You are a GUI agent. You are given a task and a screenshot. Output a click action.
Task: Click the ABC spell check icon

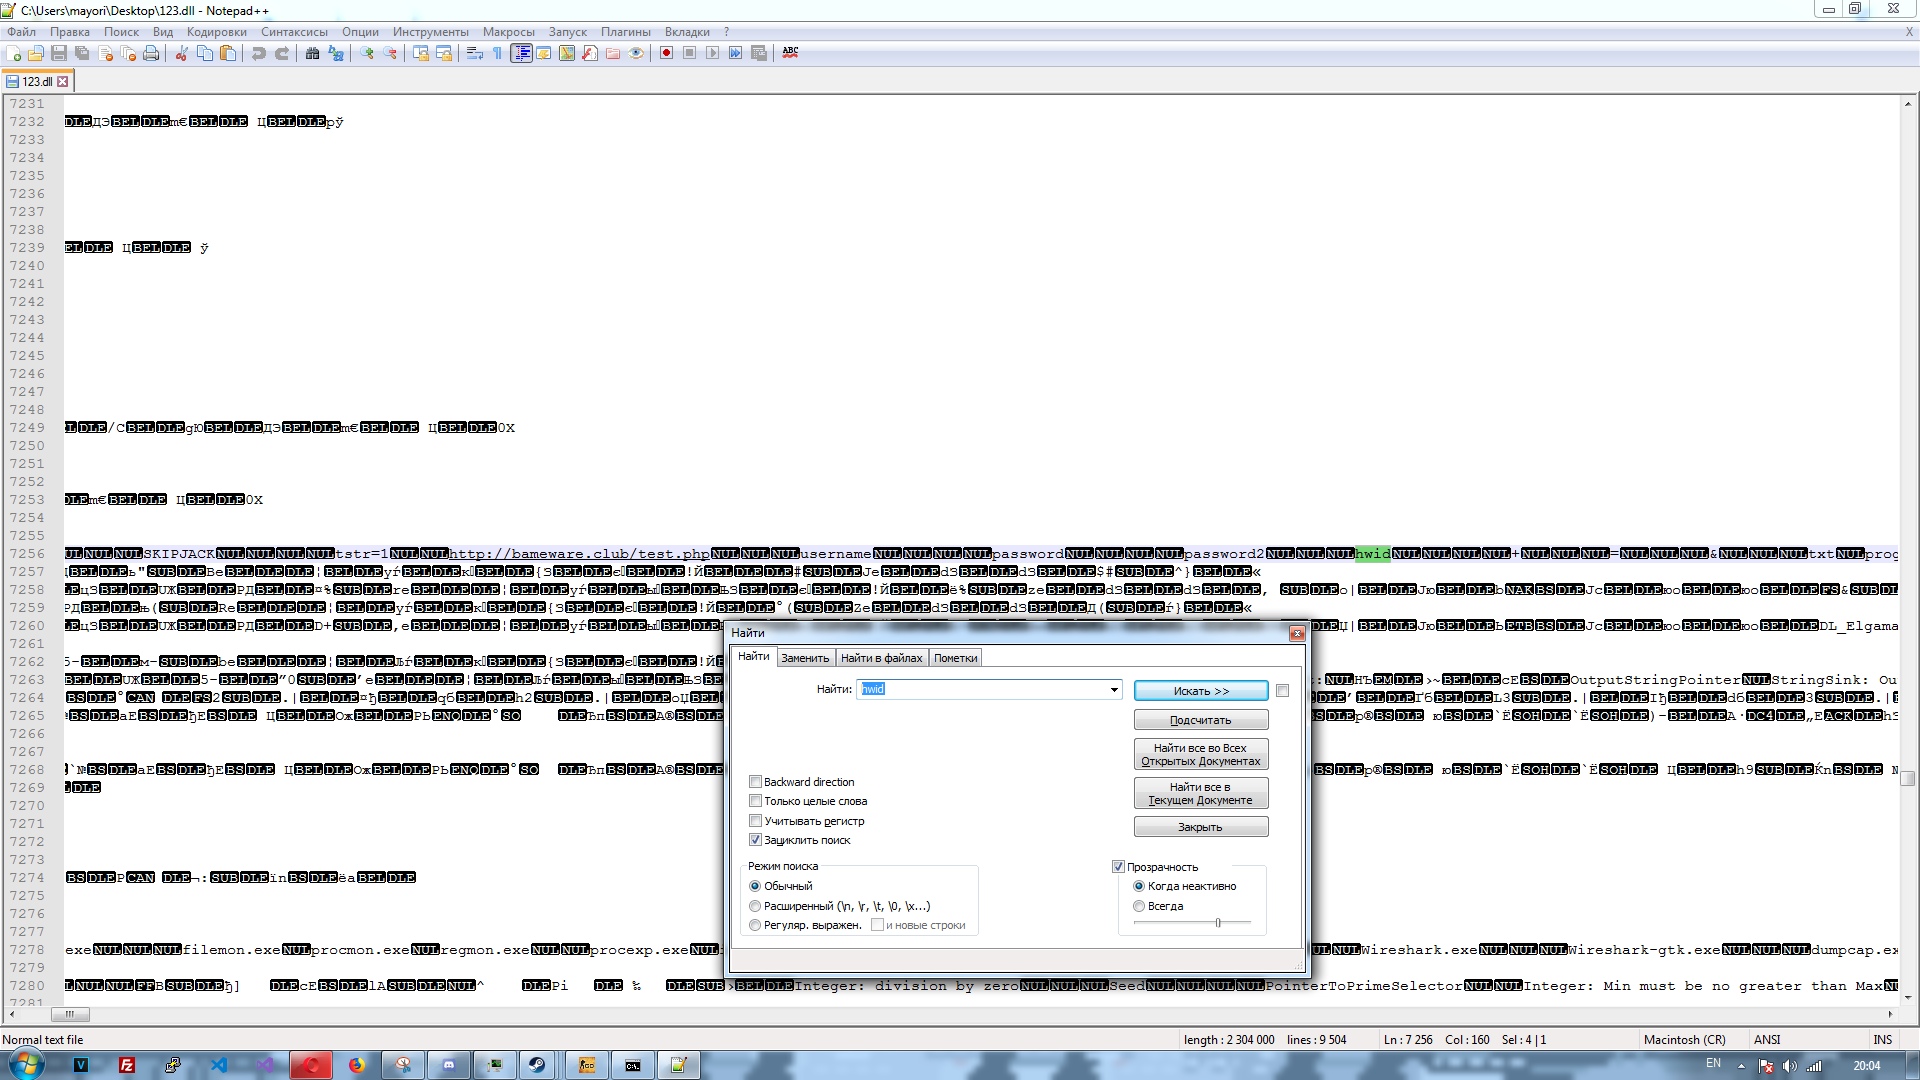pos(790,52)
